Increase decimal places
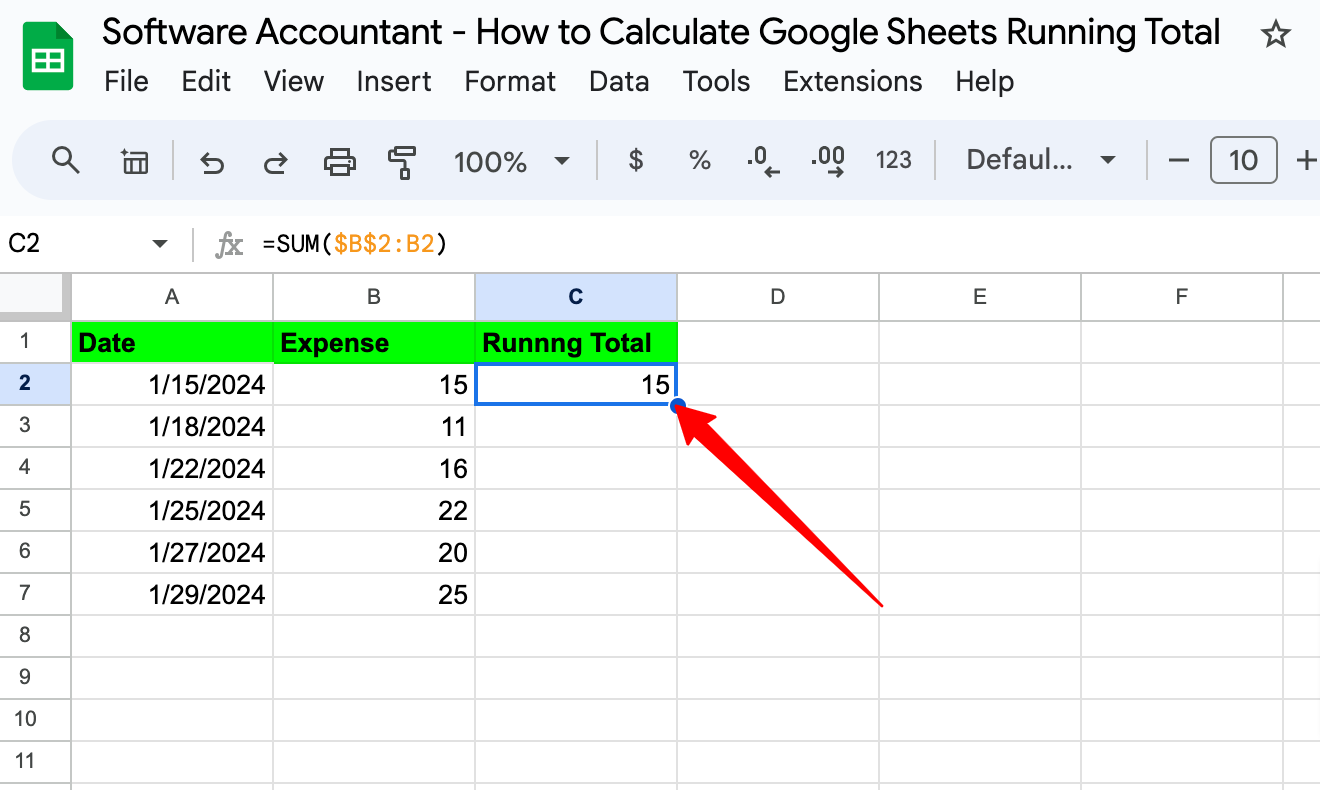 [828, 161]
